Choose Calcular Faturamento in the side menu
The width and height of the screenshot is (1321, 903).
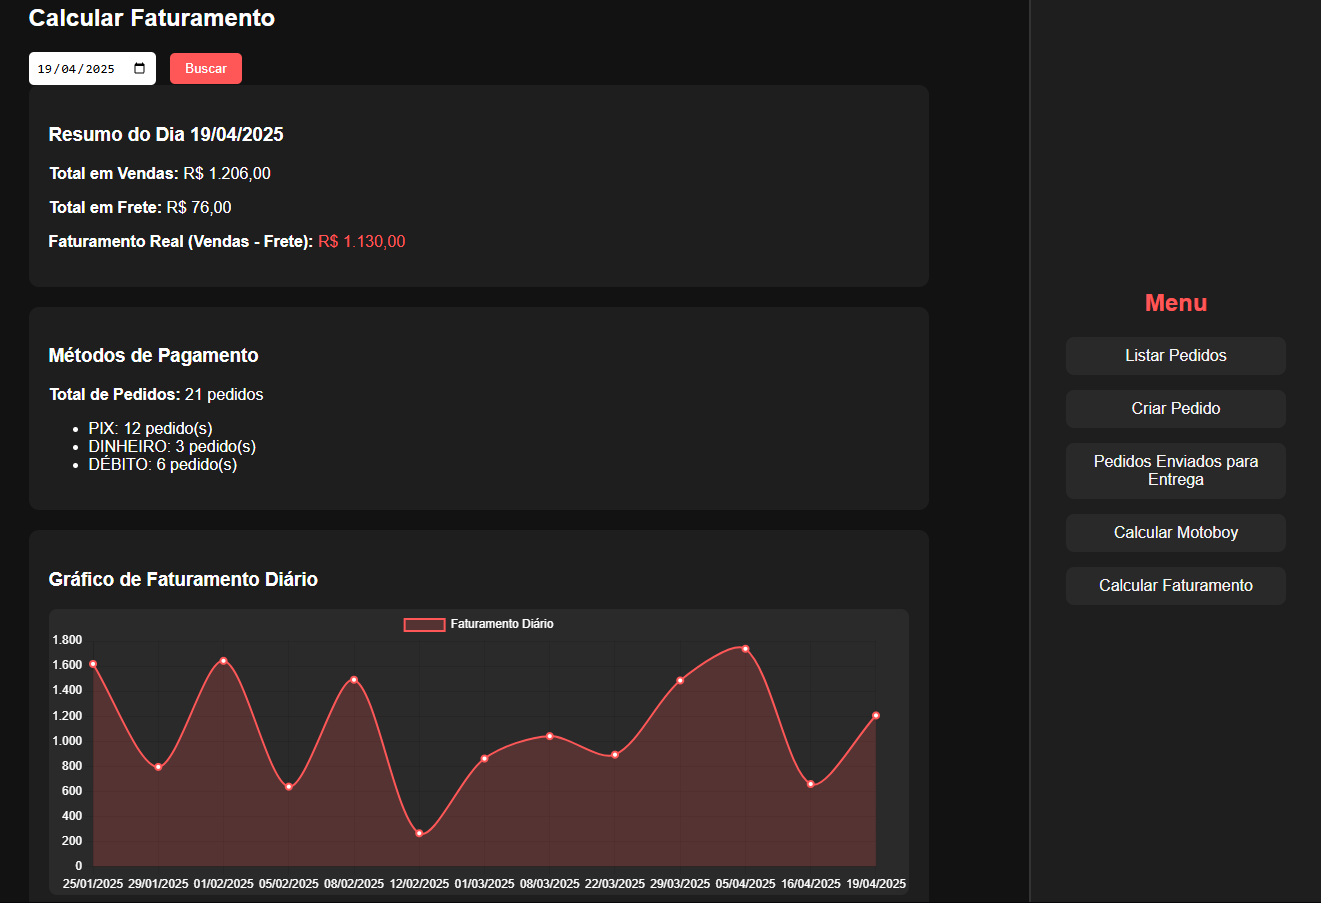1175,586
